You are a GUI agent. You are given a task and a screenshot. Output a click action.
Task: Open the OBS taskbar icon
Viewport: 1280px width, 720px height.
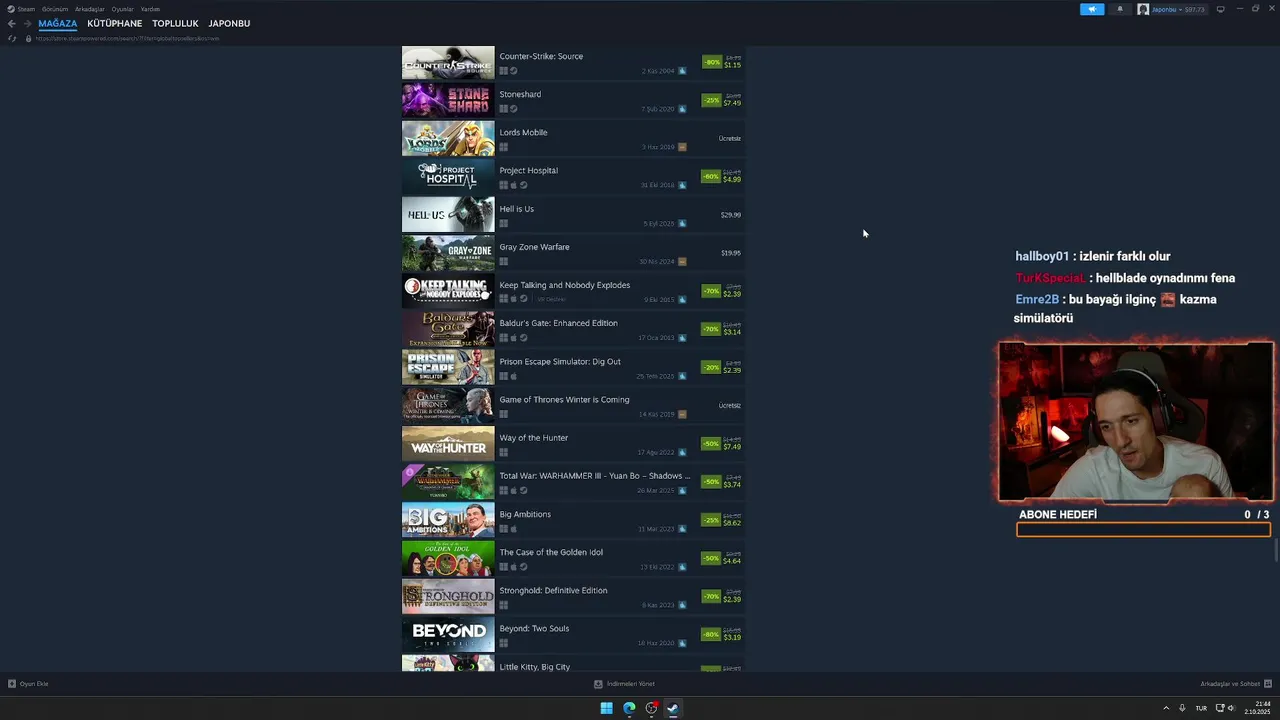pyautogui.click(x=651, y=708)
